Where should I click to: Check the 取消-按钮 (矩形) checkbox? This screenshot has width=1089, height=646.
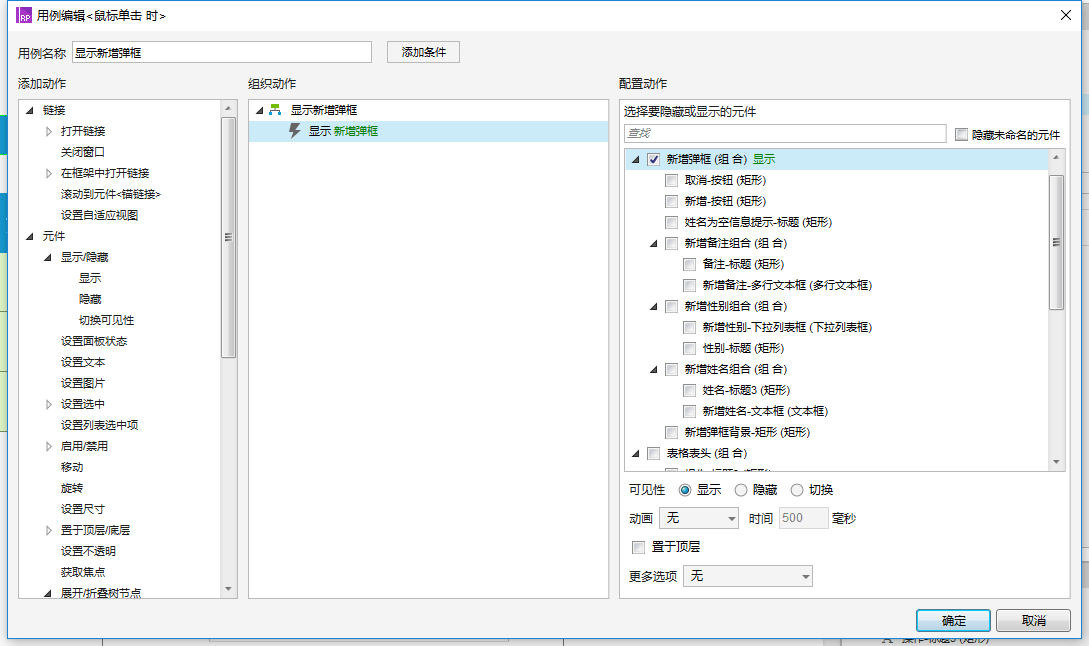672,180
